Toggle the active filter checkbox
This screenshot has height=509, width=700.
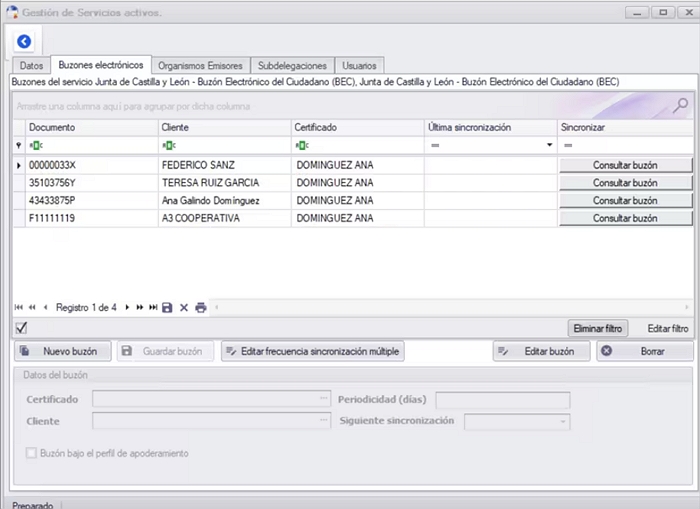tap(21, 328)
